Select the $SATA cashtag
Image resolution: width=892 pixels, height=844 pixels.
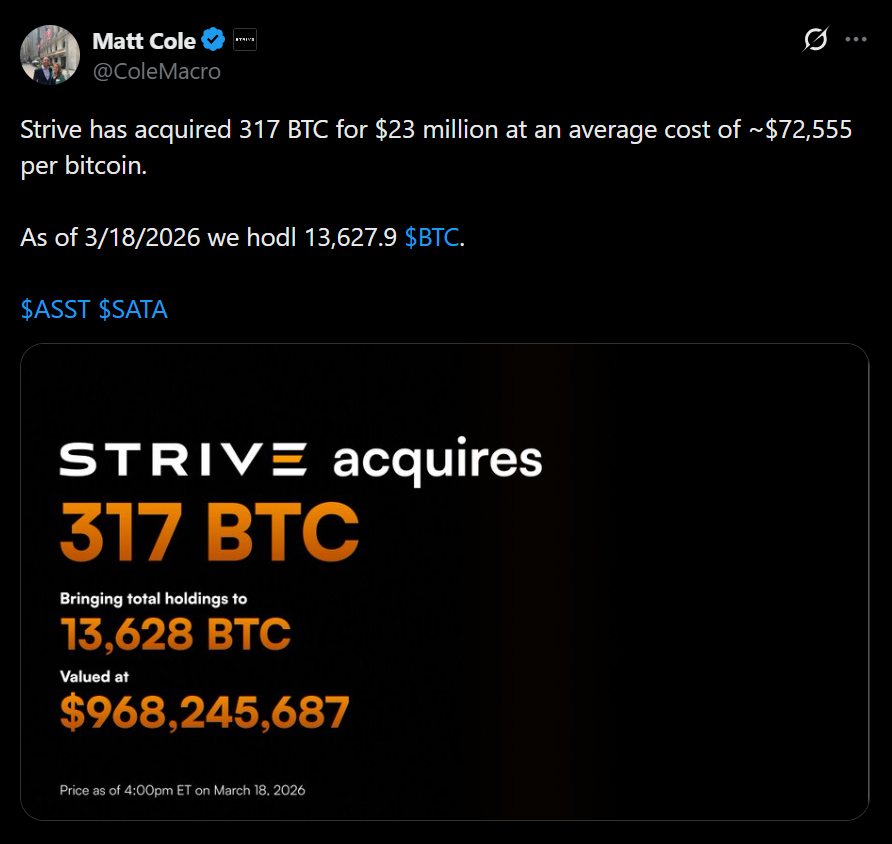133,310
